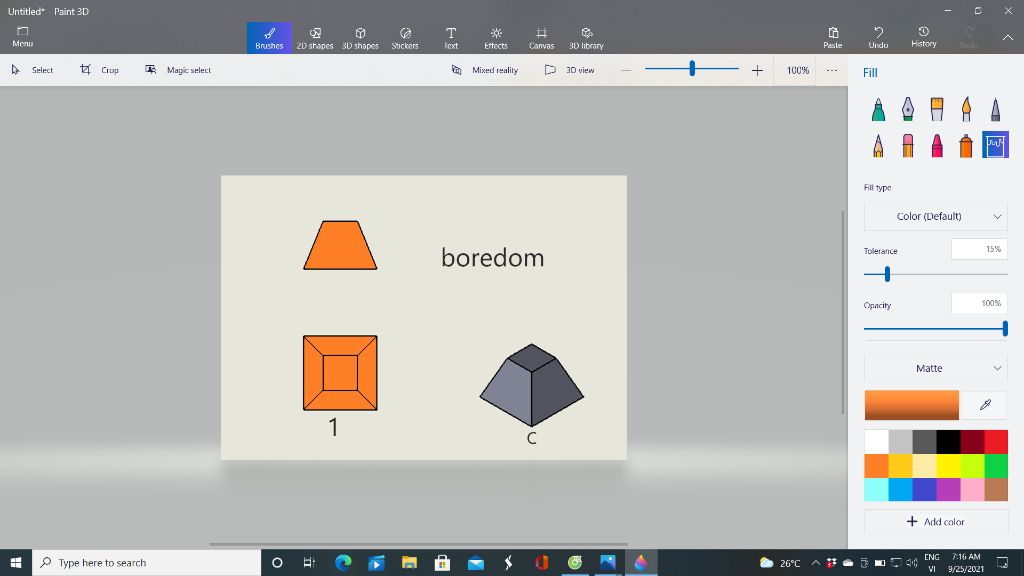Choose the black color swatch

pos(948,441)
